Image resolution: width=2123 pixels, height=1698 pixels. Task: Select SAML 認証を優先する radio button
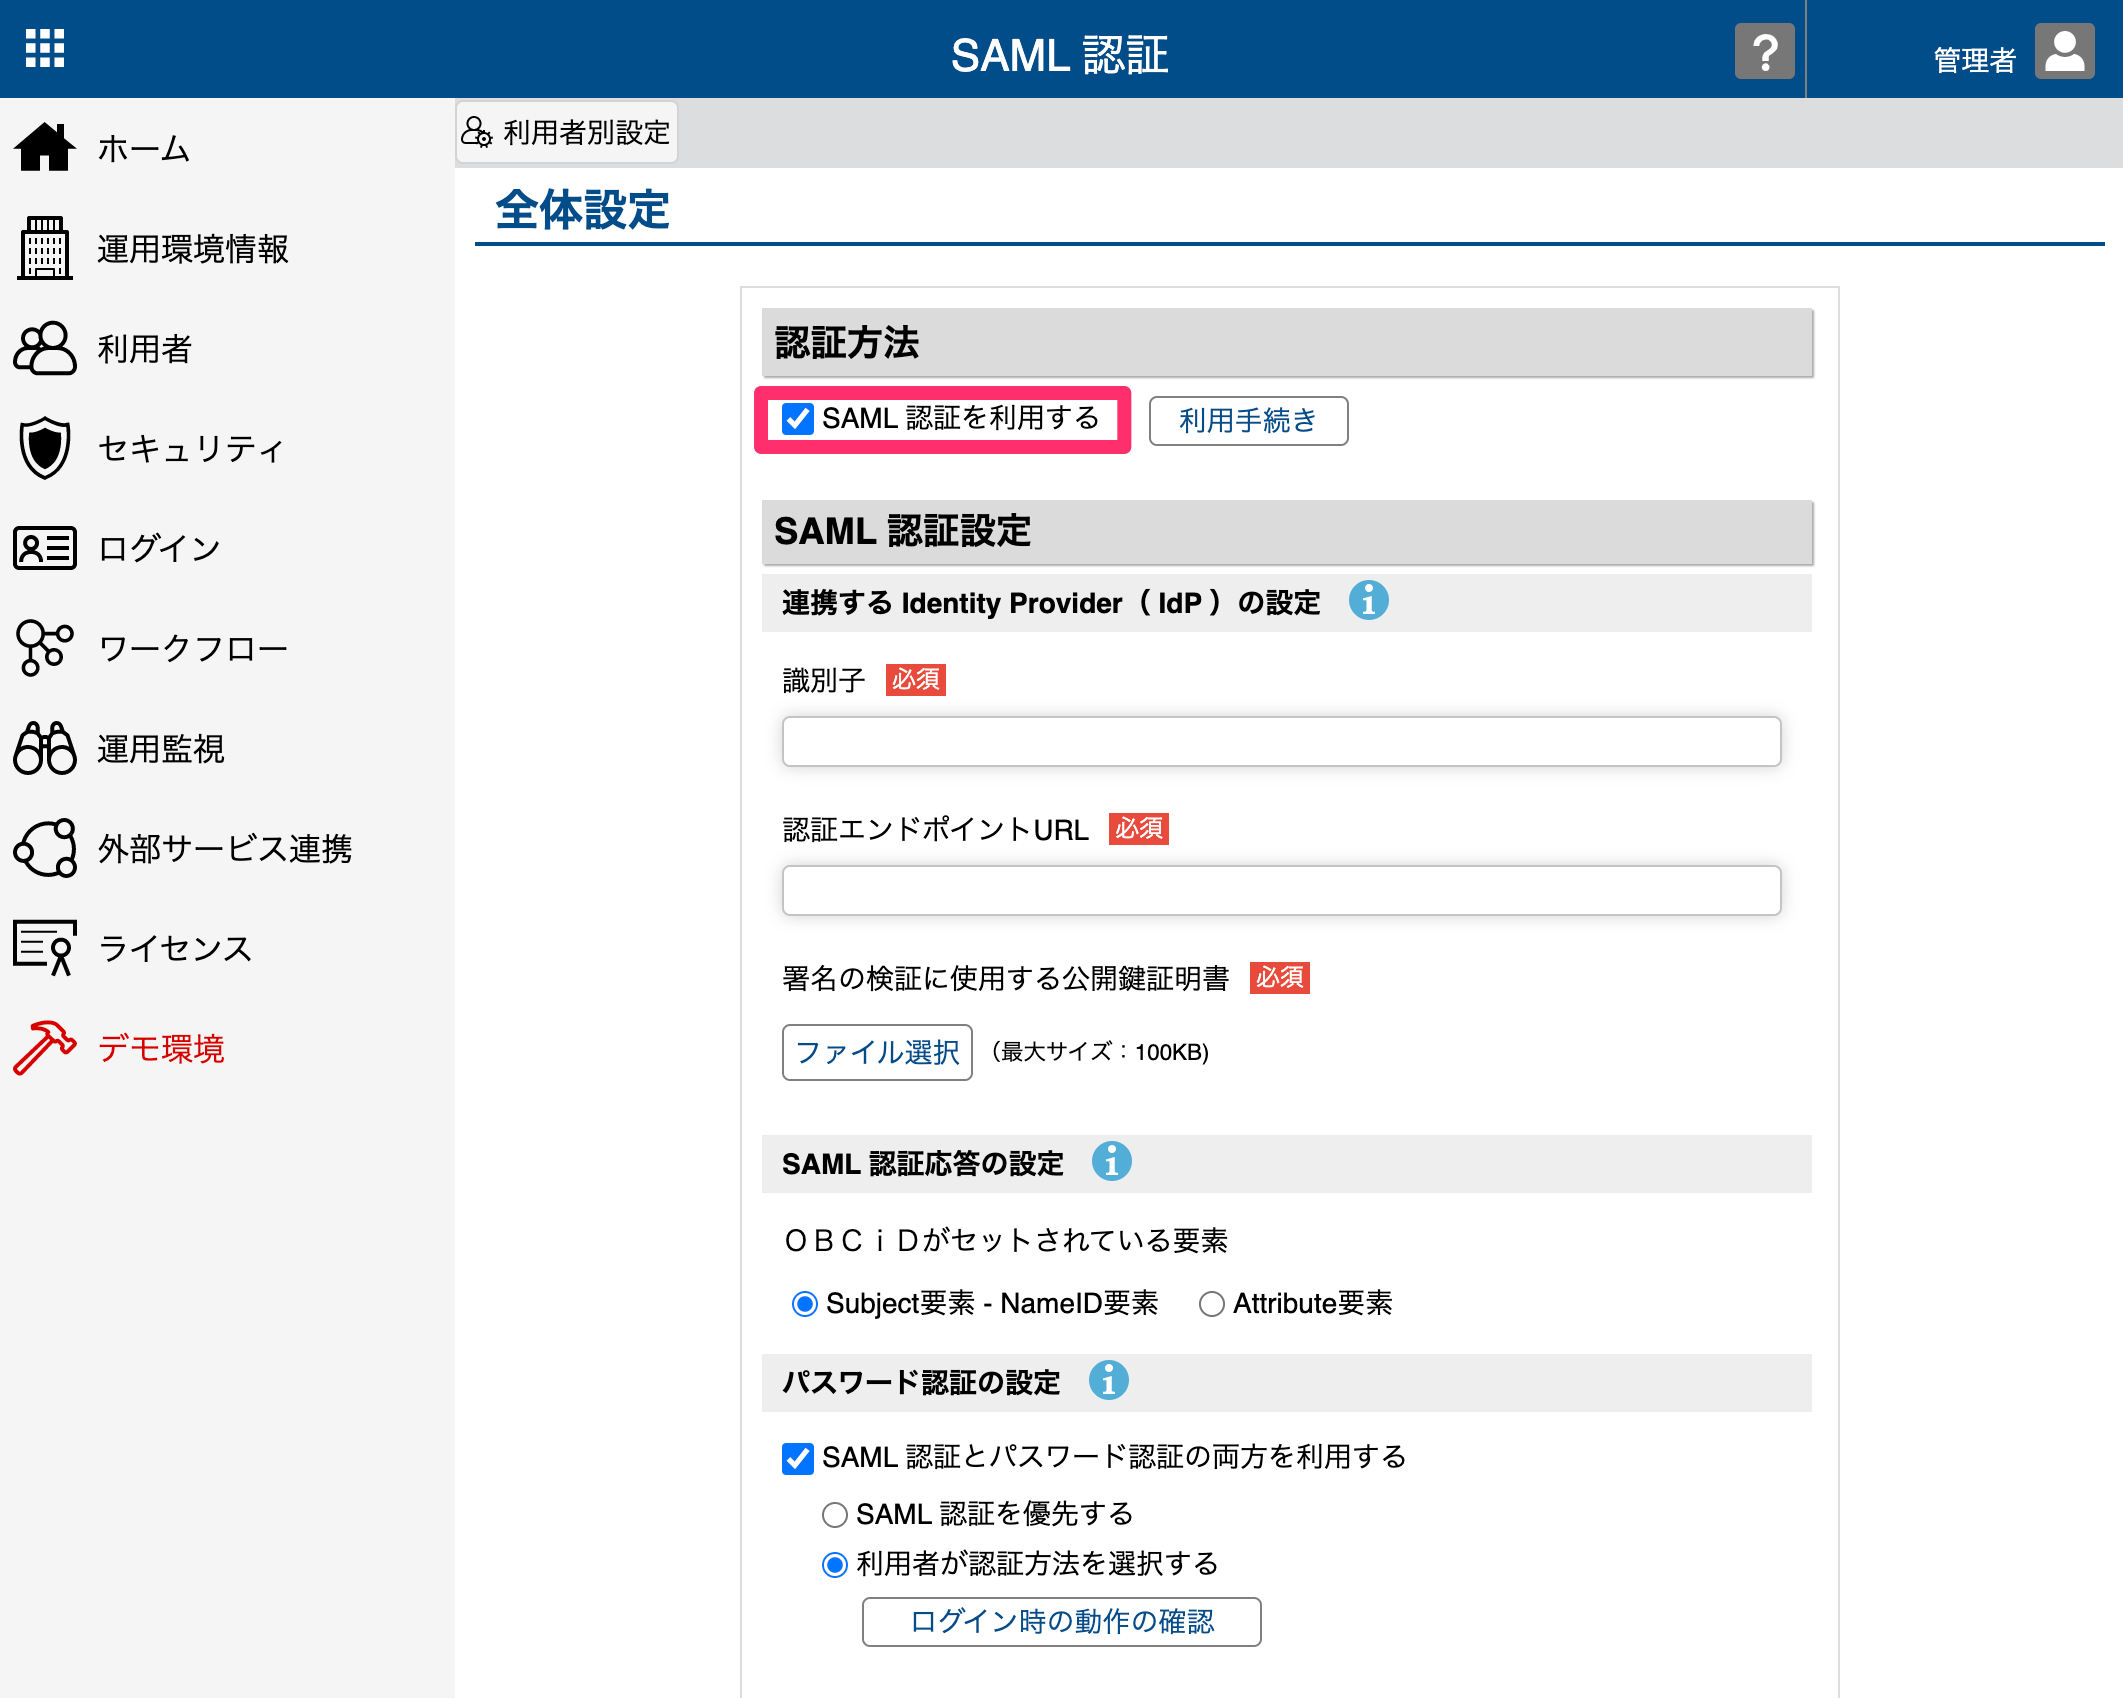[834, 1515]
